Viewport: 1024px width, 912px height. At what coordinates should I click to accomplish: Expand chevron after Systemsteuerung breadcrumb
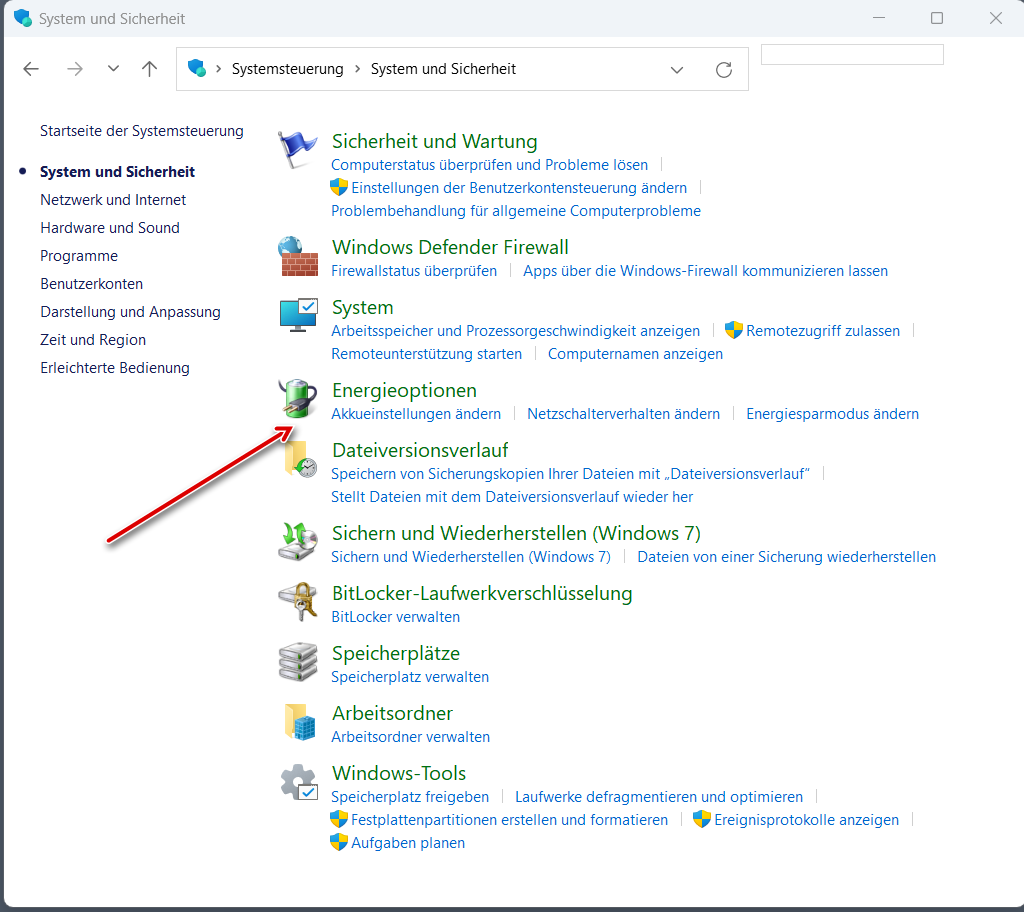357,69
